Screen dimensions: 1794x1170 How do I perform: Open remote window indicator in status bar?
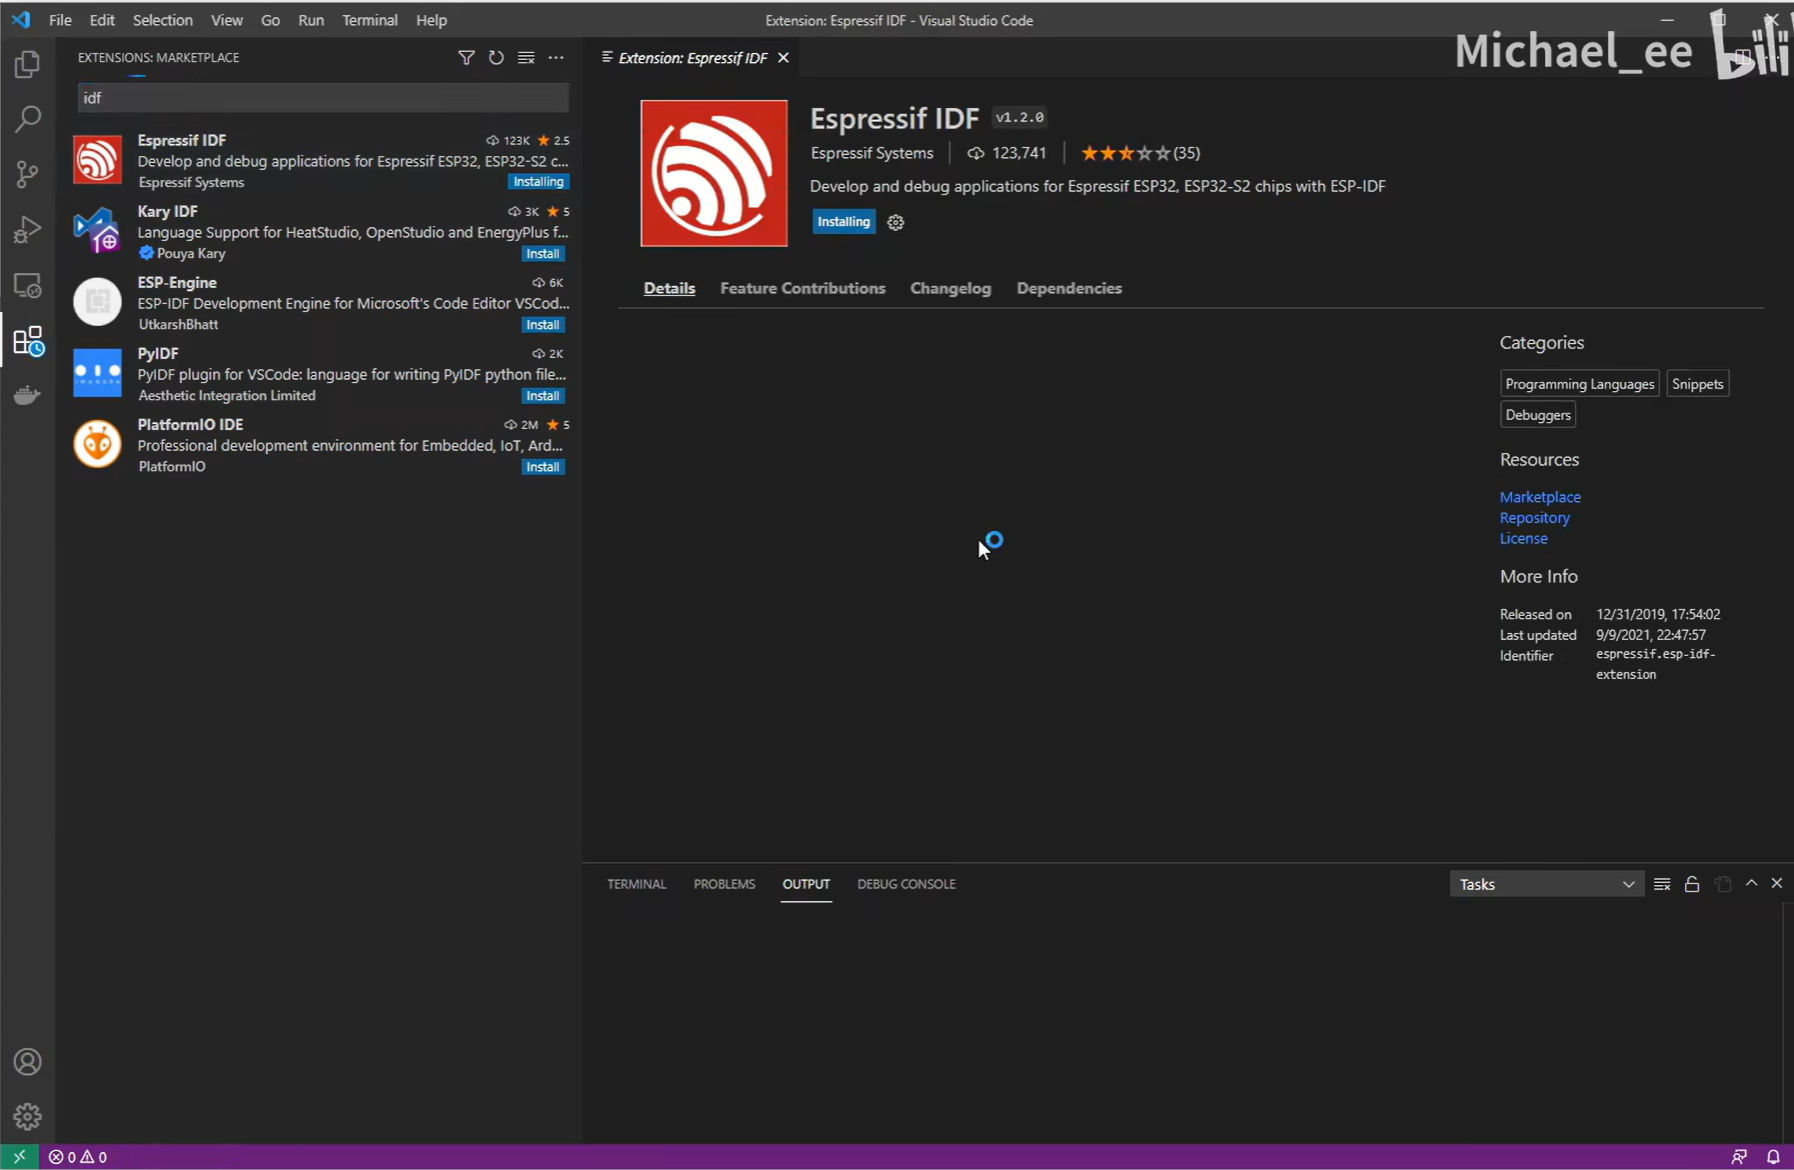pyautogui.click(x=19, y=1157)
